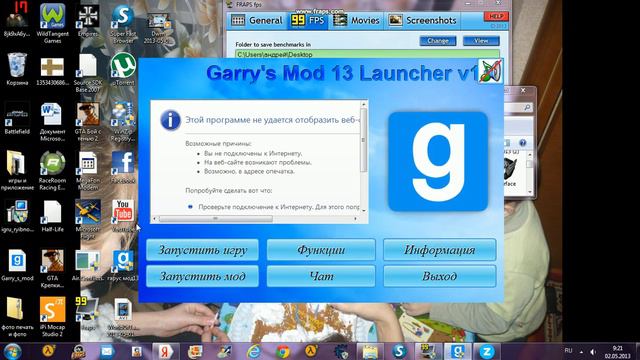Open the MegaFon Modem shortcut
Image resolution: width=640 pixels, height=360 pixels.
click(88, 171)
